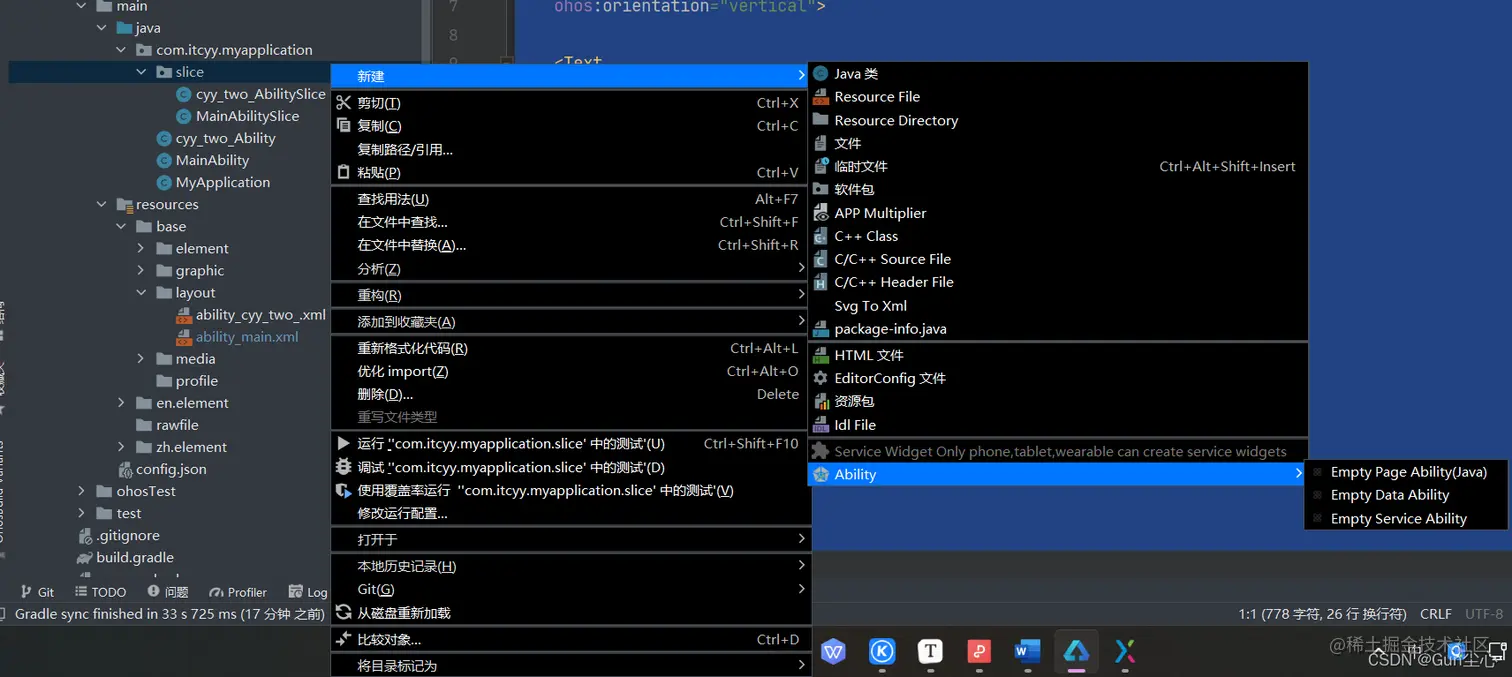1512x677 pixels.
Task: Click UTF-8 encoding in status bar
Action: (1483, 614)
